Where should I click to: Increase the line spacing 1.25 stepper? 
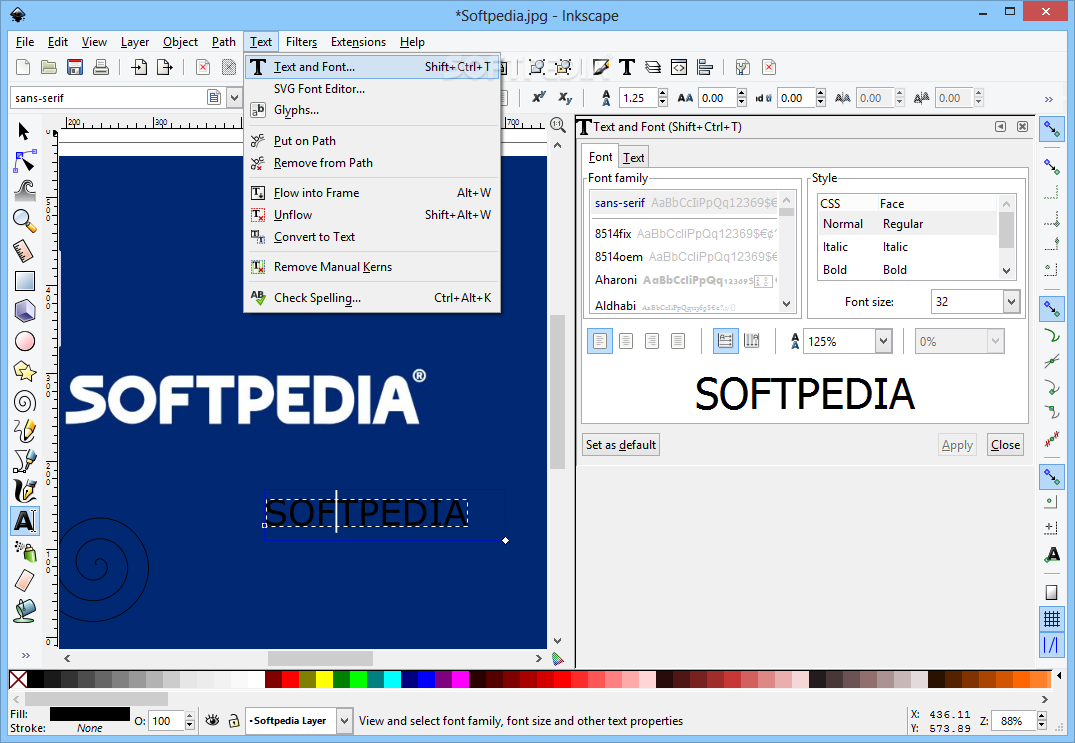pos(662,93)
